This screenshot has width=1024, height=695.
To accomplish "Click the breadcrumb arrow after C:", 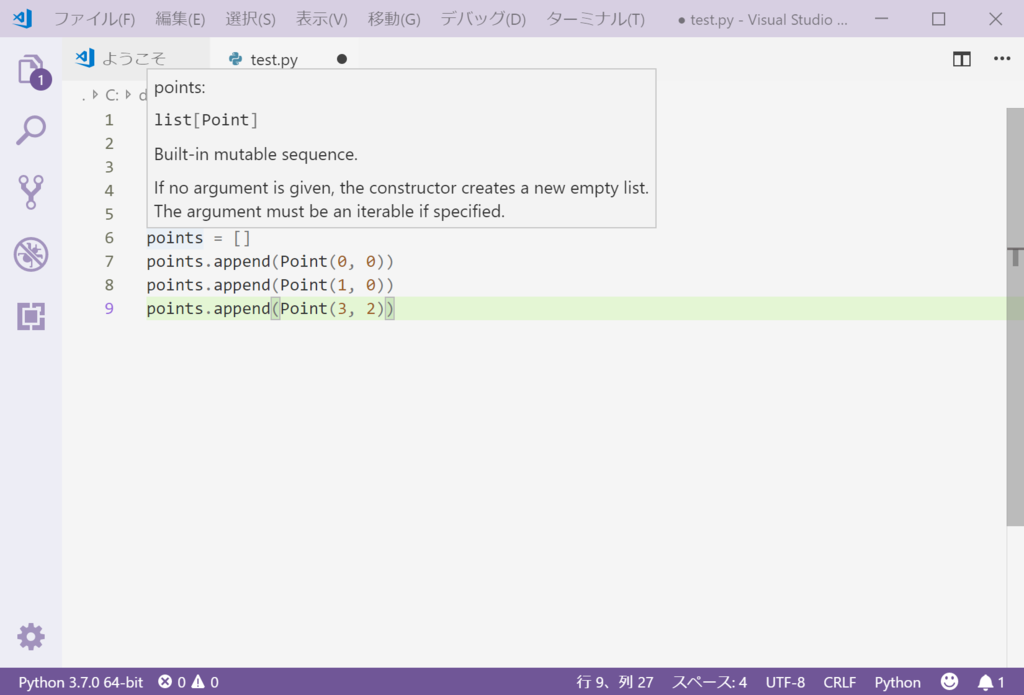I will [x=129, y=95].
